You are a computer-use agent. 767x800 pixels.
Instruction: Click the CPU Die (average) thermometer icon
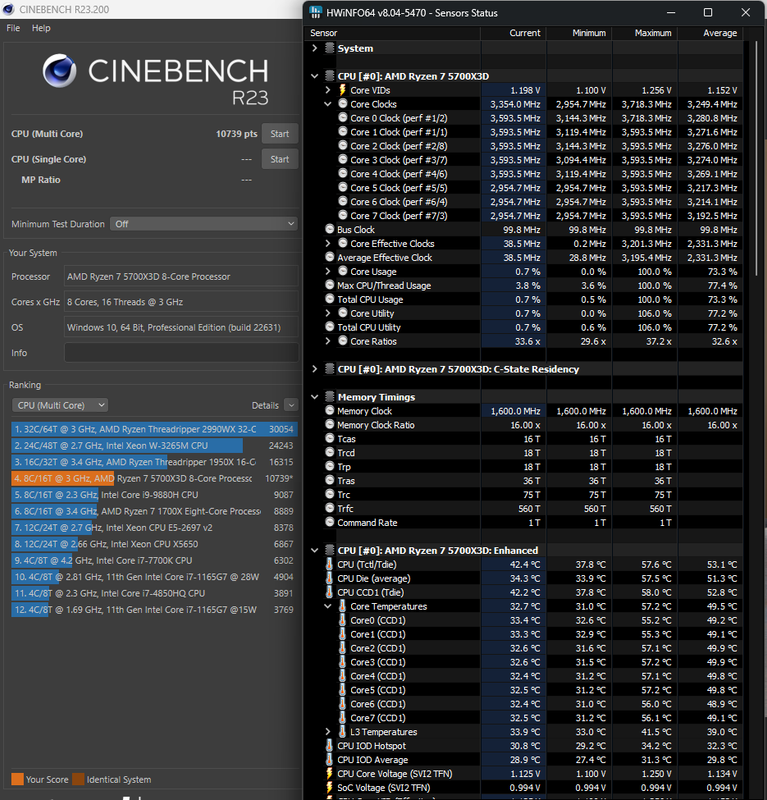[x=330, y=578]
